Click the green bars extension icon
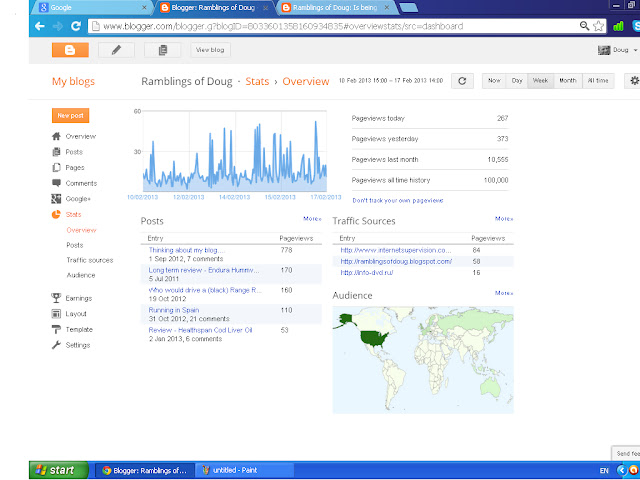Screen dimensions: 640x480 pos(618,26)
